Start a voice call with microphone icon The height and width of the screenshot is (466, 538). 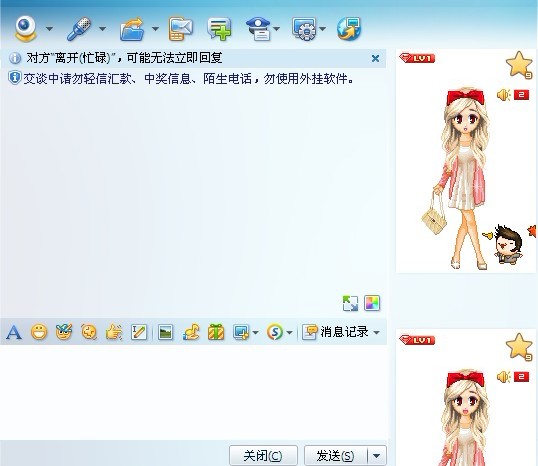tap(79, 29)
